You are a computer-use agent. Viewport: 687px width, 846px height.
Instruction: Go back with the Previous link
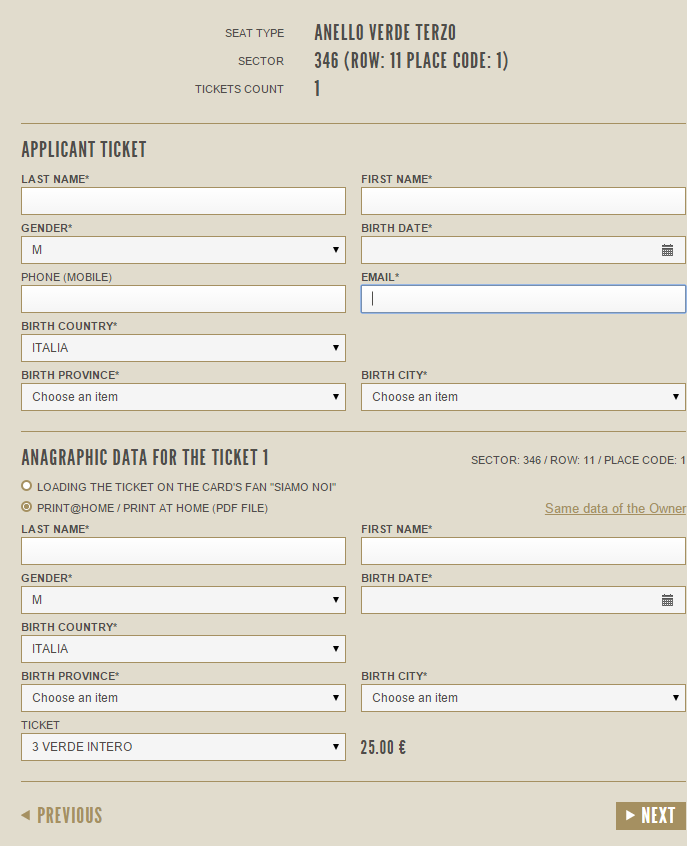(62, 815)
